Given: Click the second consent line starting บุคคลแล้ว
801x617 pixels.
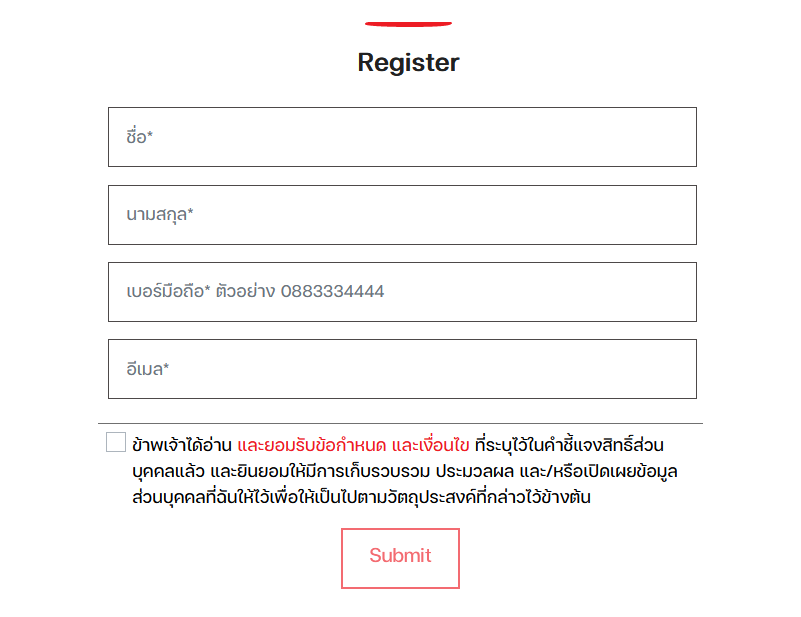Looking at the screenshot, I should point(405,470).
